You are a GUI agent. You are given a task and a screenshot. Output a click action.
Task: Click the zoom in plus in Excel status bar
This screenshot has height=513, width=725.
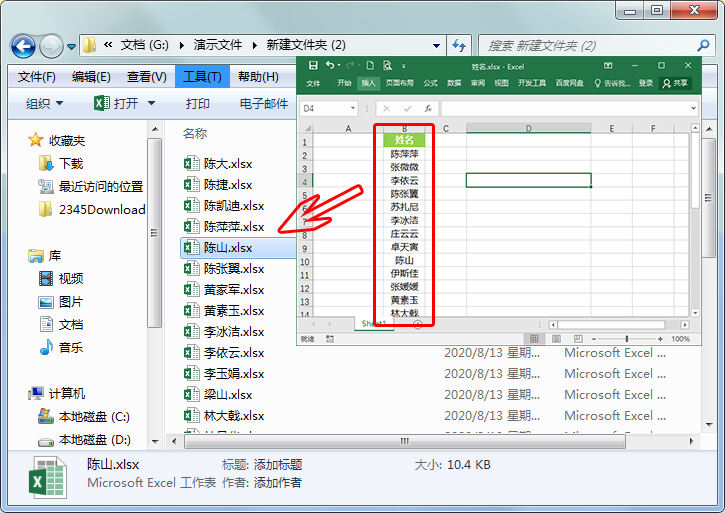click(660, 339)
